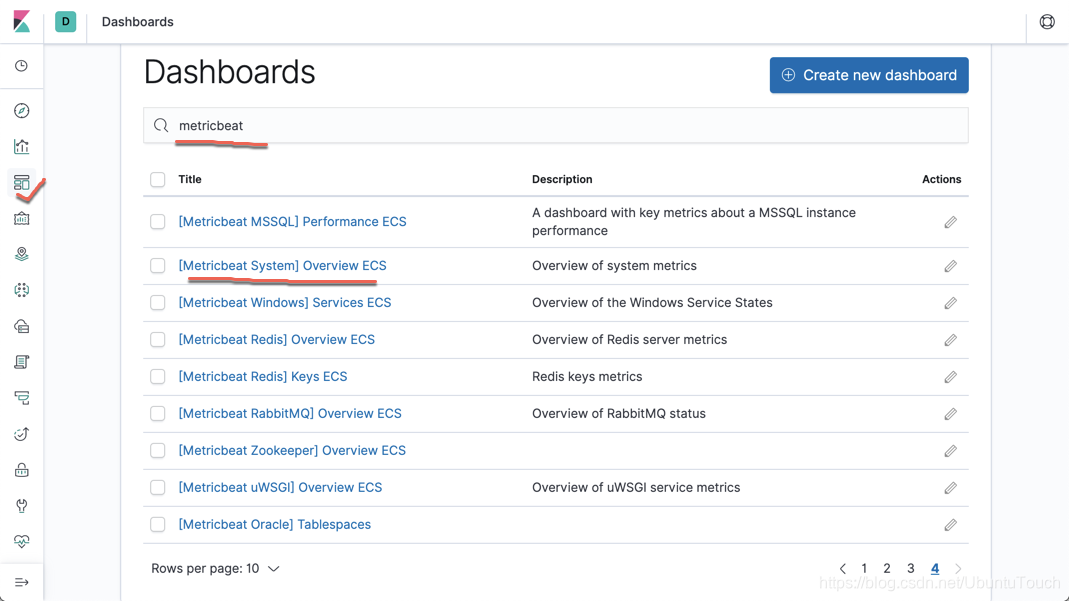Expand the side navigation menu
Image resolution: width=1069 pixels, height=601 pixels.
22,583
